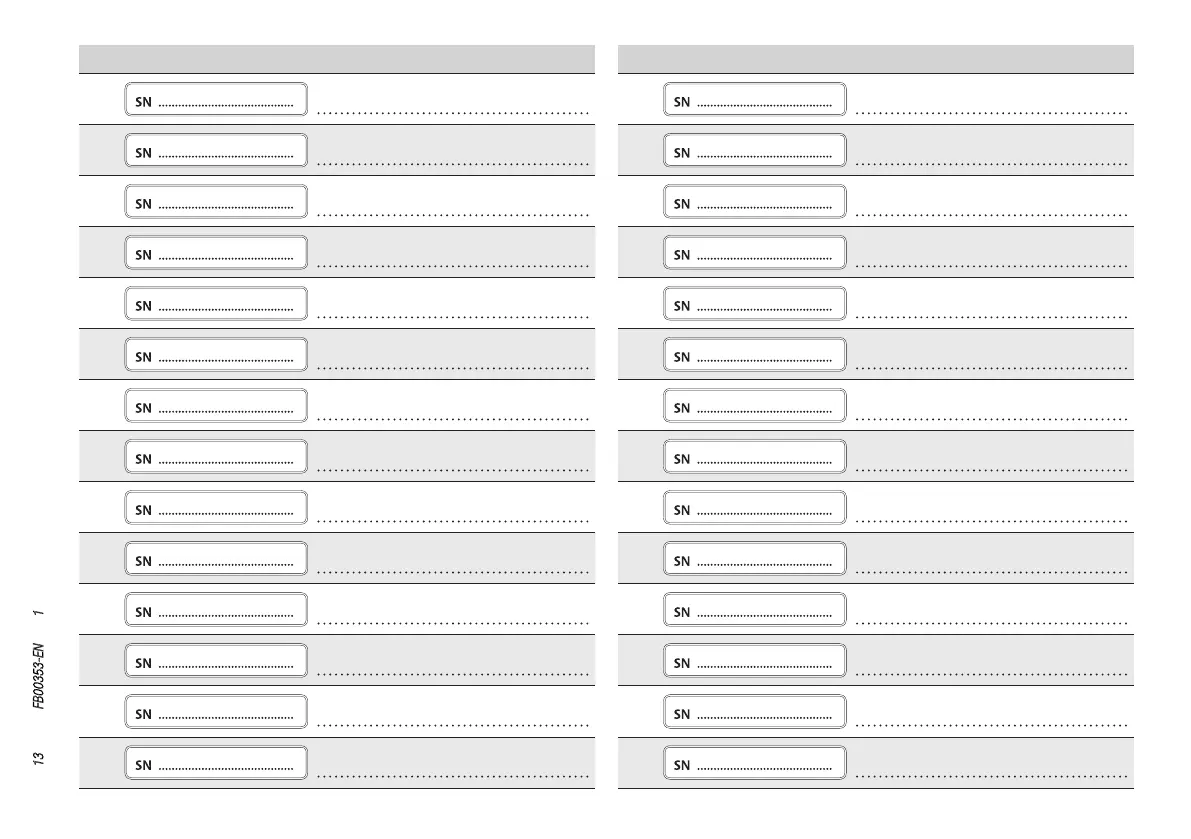The width and height of the screenshot is (1191, 839).
Task: Click dotted line beside sixth right SN box
Action: (992, 368)
